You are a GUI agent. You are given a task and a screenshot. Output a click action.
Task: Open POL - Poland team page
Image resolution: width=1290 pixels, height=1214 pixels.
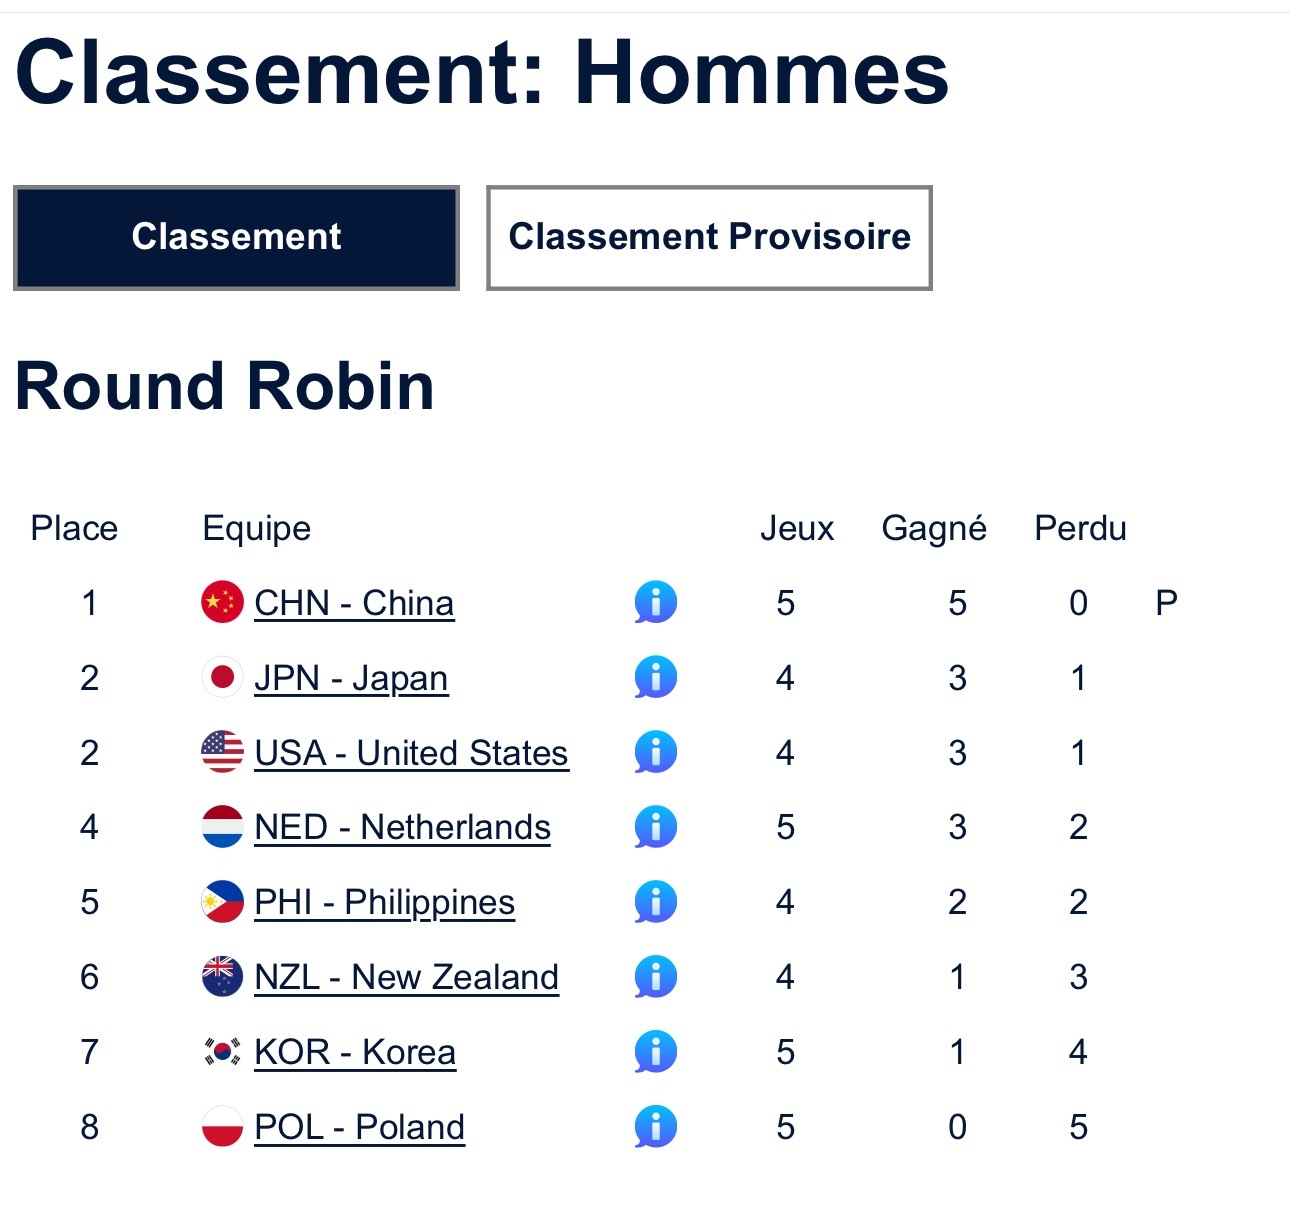(359, 1127)
